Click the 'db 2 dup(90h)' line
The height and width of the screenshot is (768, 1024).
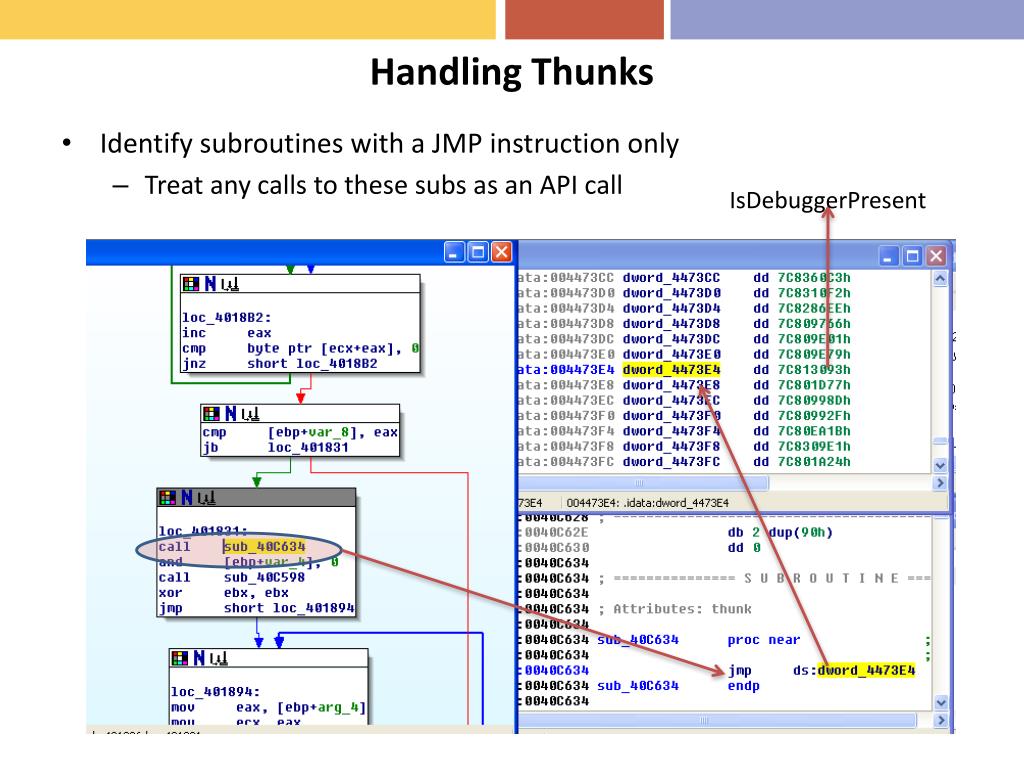pyautogui.click(x=780, y=532)
